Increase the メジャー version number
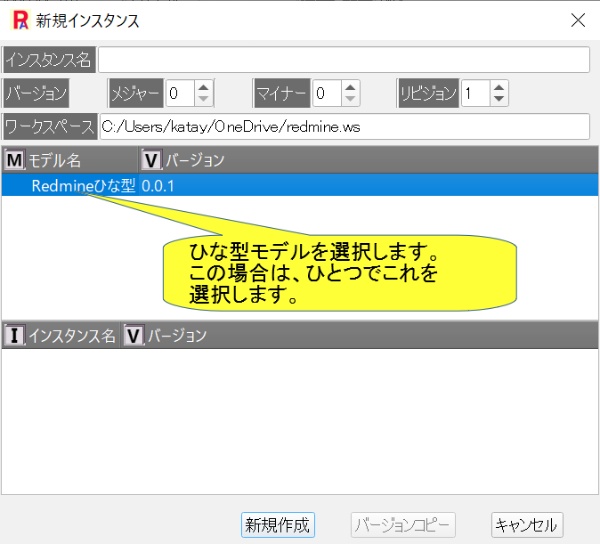 pos(204,88)
